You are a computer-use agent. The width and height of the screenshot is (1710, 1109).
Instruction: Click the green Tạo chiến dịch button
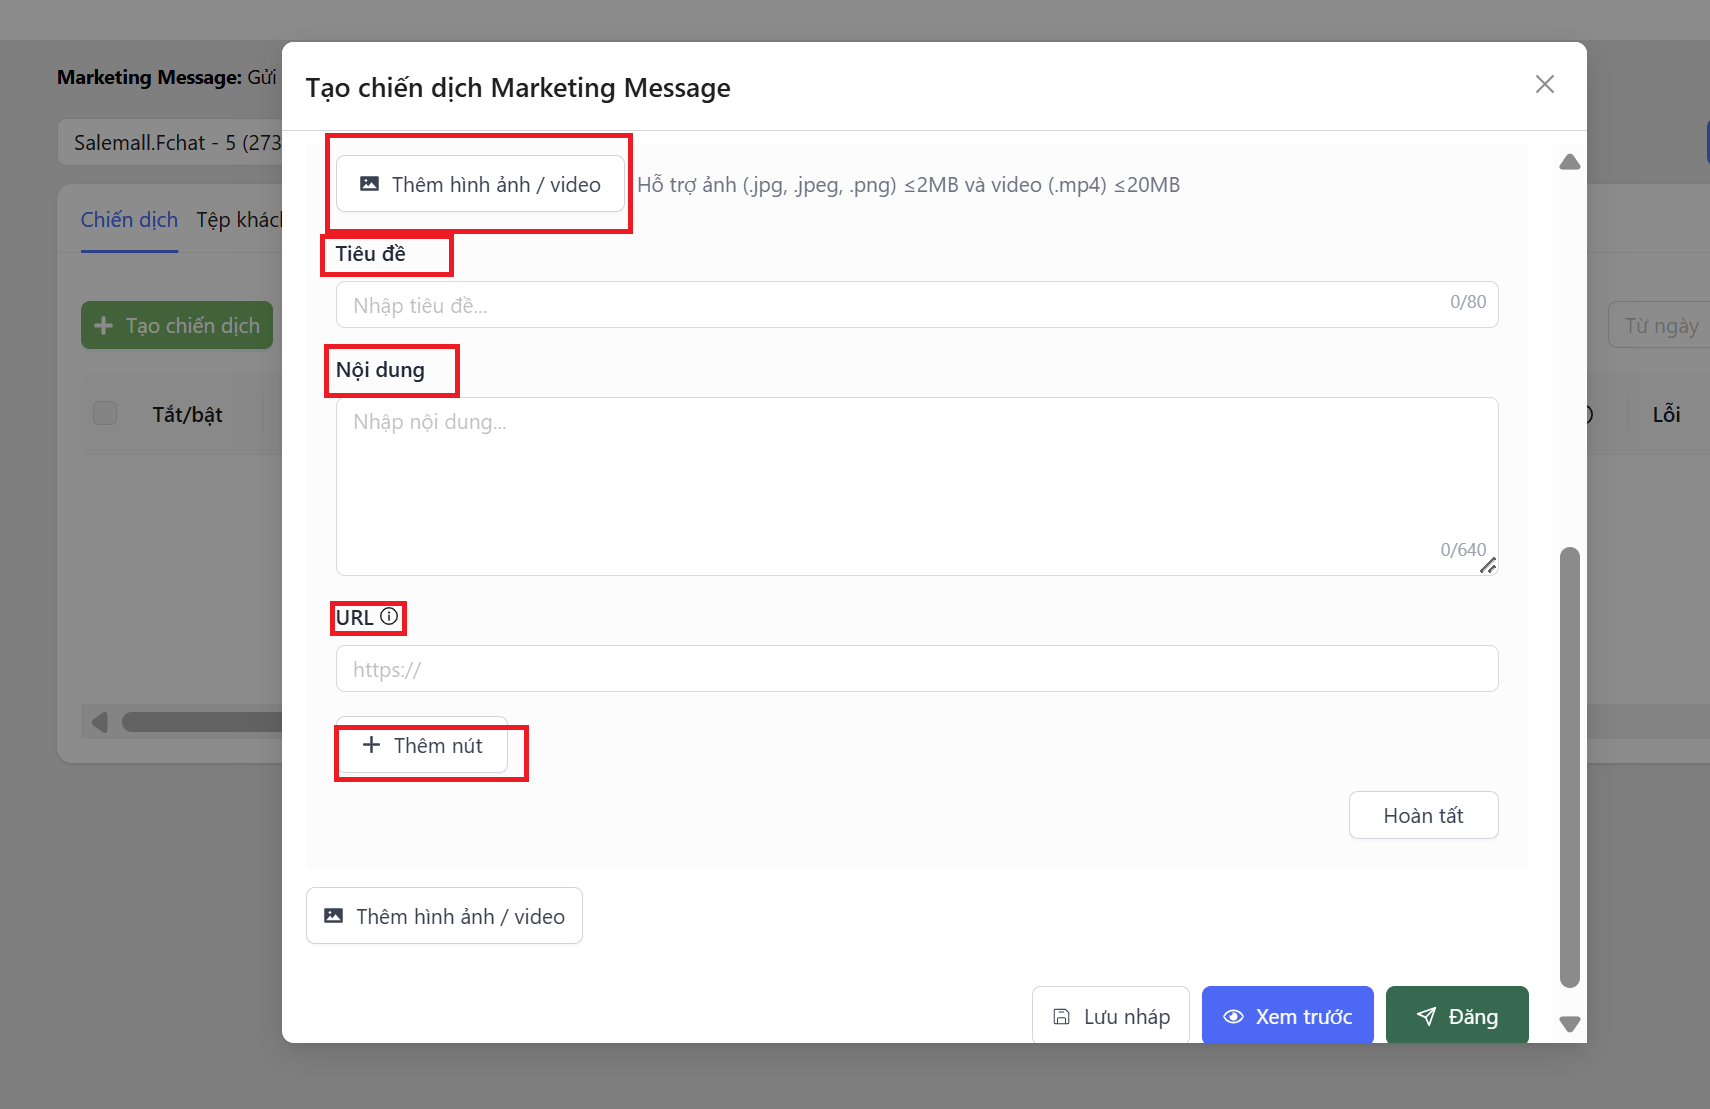tap(177, 326)
